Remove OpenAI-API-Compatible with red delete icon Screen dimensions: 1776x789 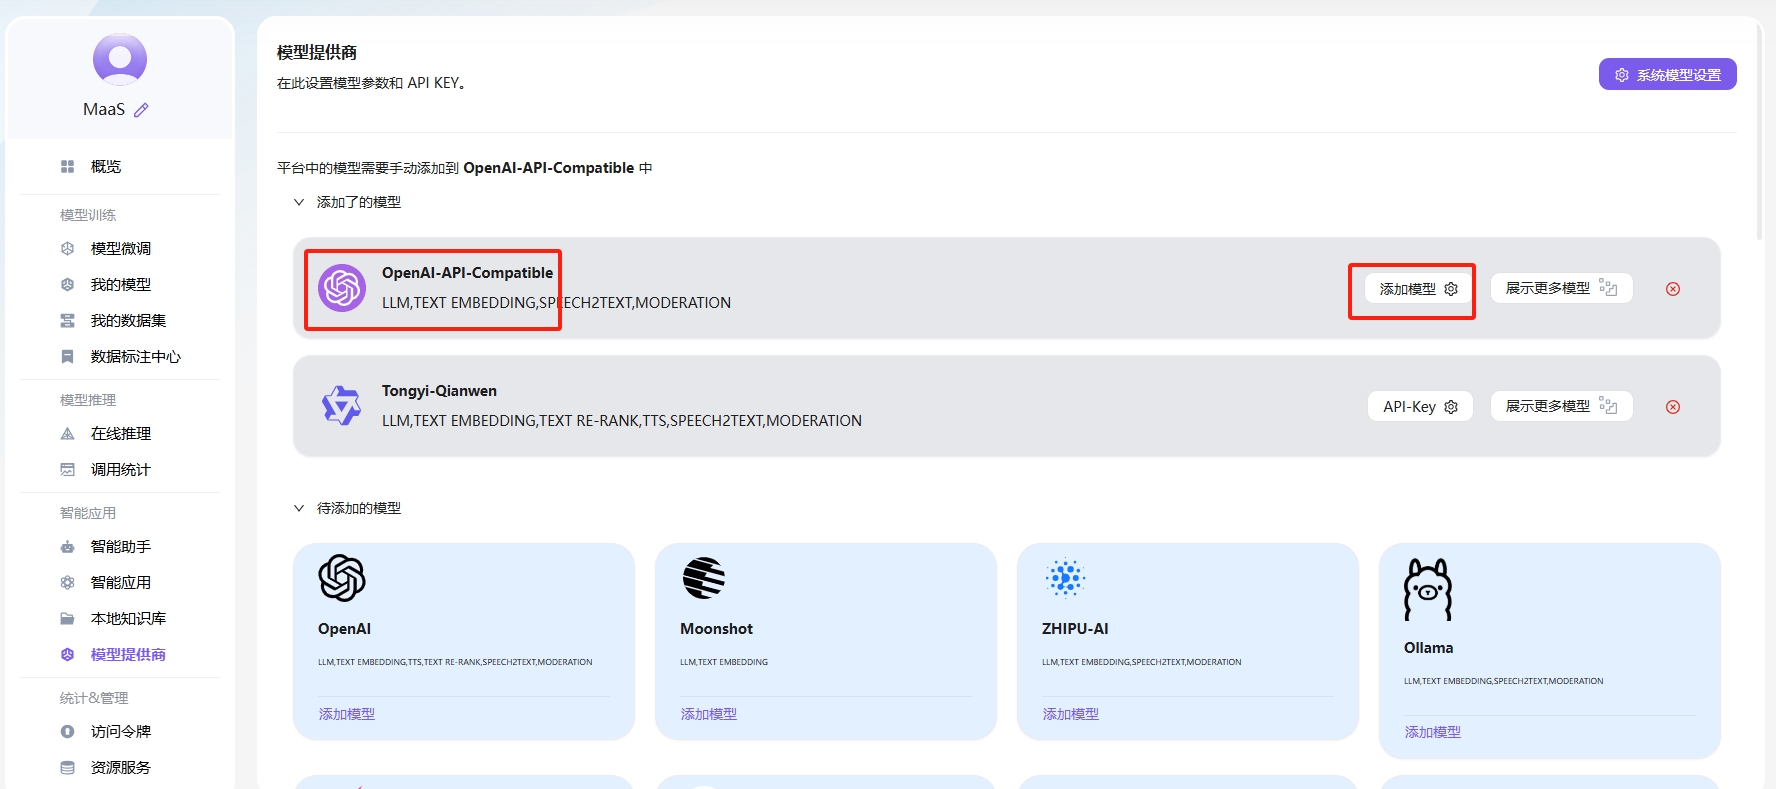[1673, 289]
